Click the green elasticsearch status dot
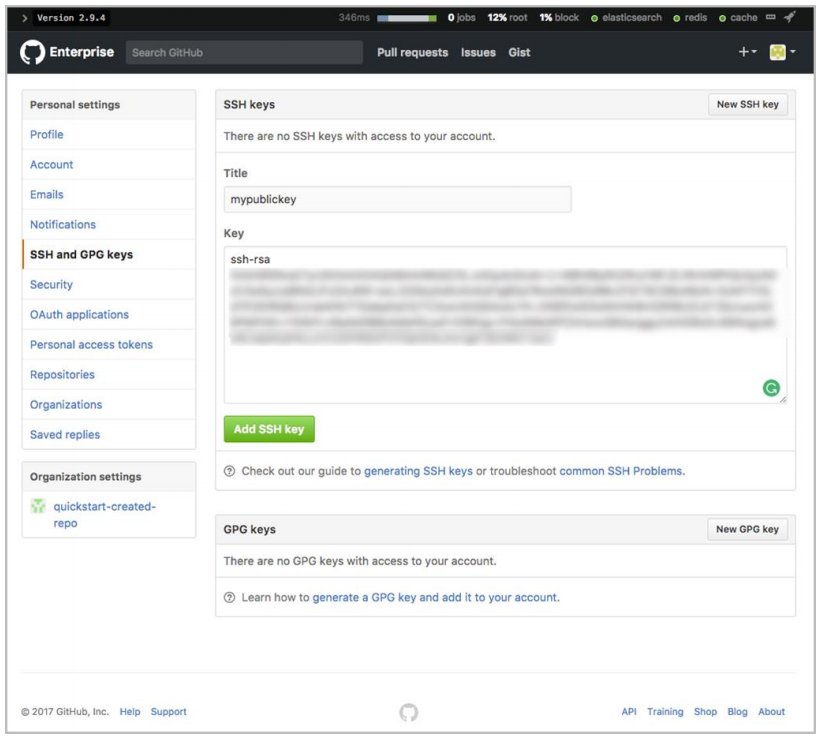The image size is (822, 741). (x=594, y=18)
